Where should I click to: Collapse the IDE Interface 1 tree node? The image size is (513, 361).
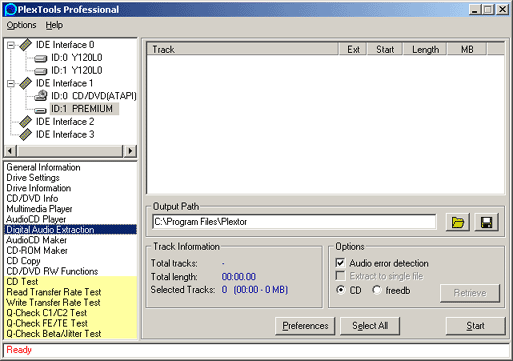click(x=11, y=83)
